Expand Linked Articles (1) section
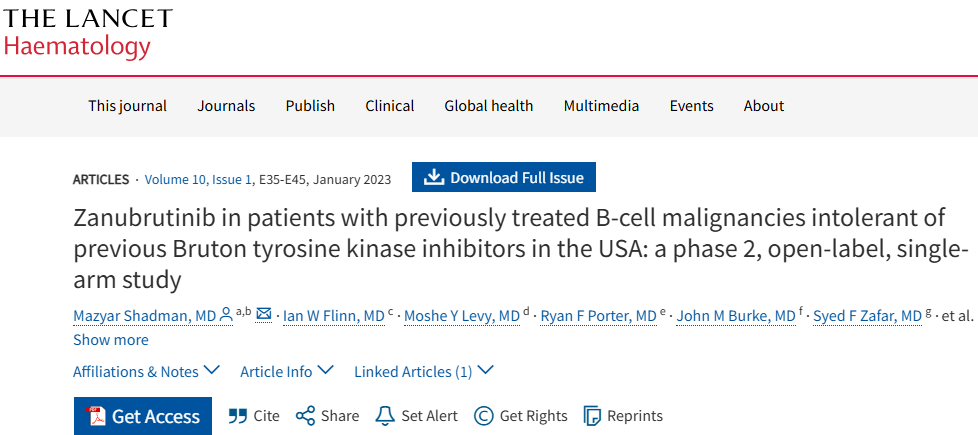Screen dimensions: 978x435 [423, 371]
